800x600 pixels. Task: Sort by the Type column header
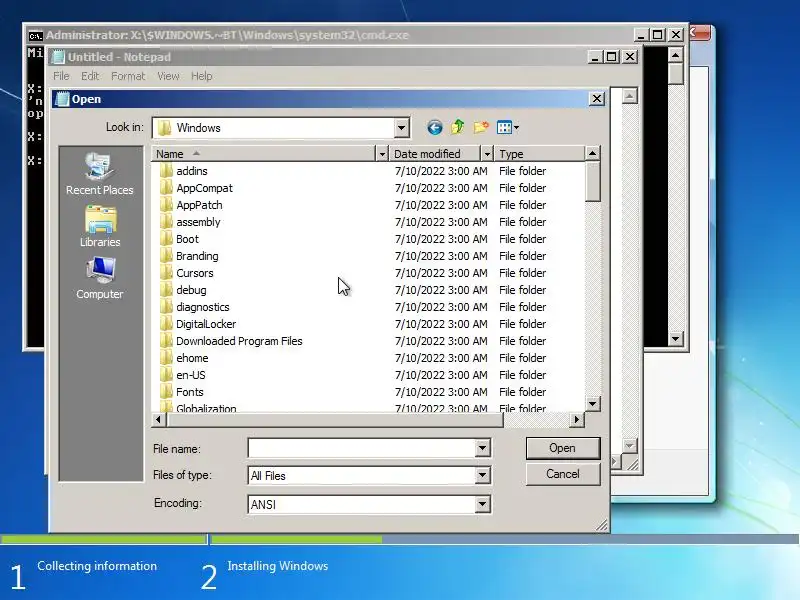point(539,154)
